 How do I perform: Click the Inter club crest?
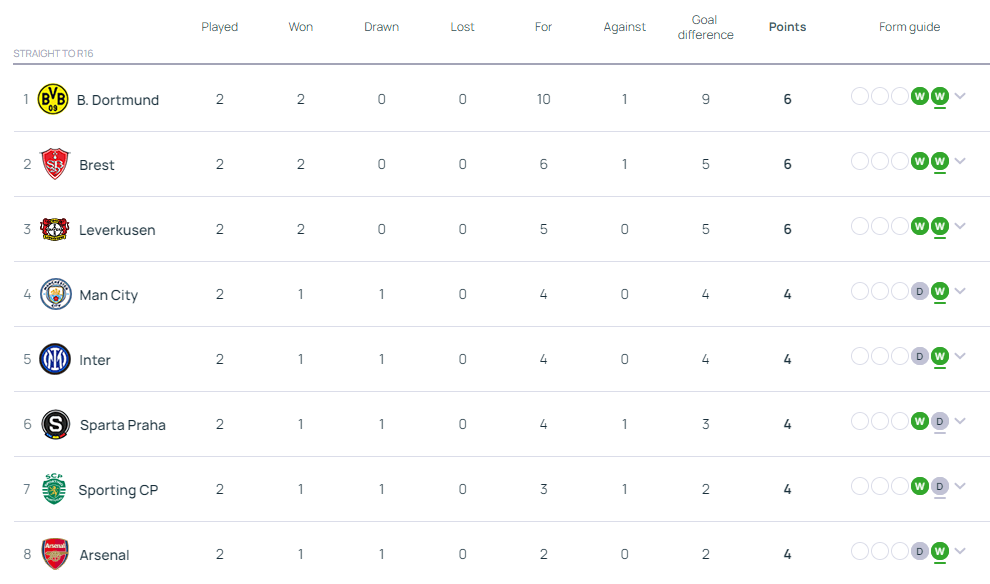coord(55,359)
